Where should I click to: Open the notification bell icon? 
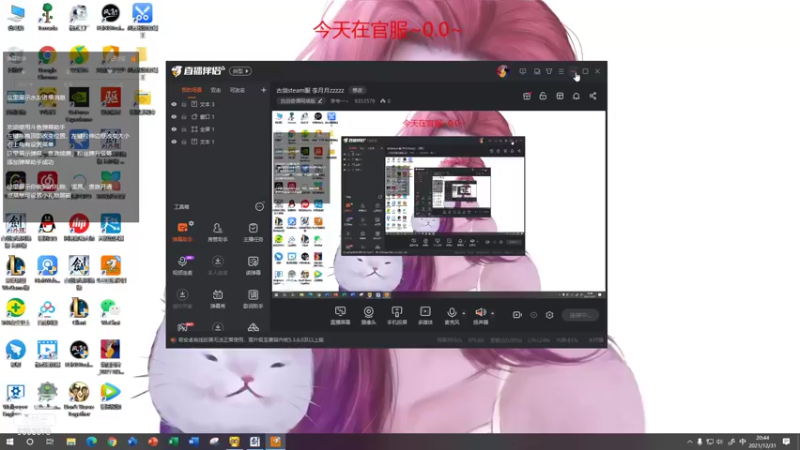click(x=576, y=96)
